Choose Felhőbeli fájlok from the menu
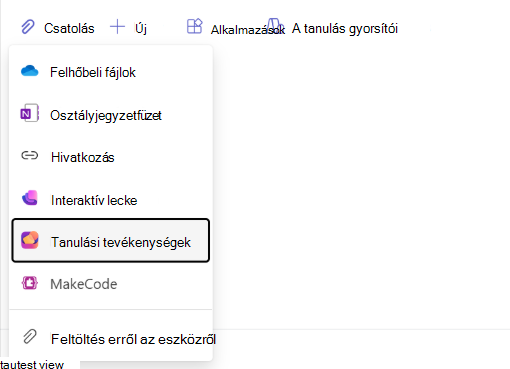Screen dimensions: 510x369 [93, 72]
